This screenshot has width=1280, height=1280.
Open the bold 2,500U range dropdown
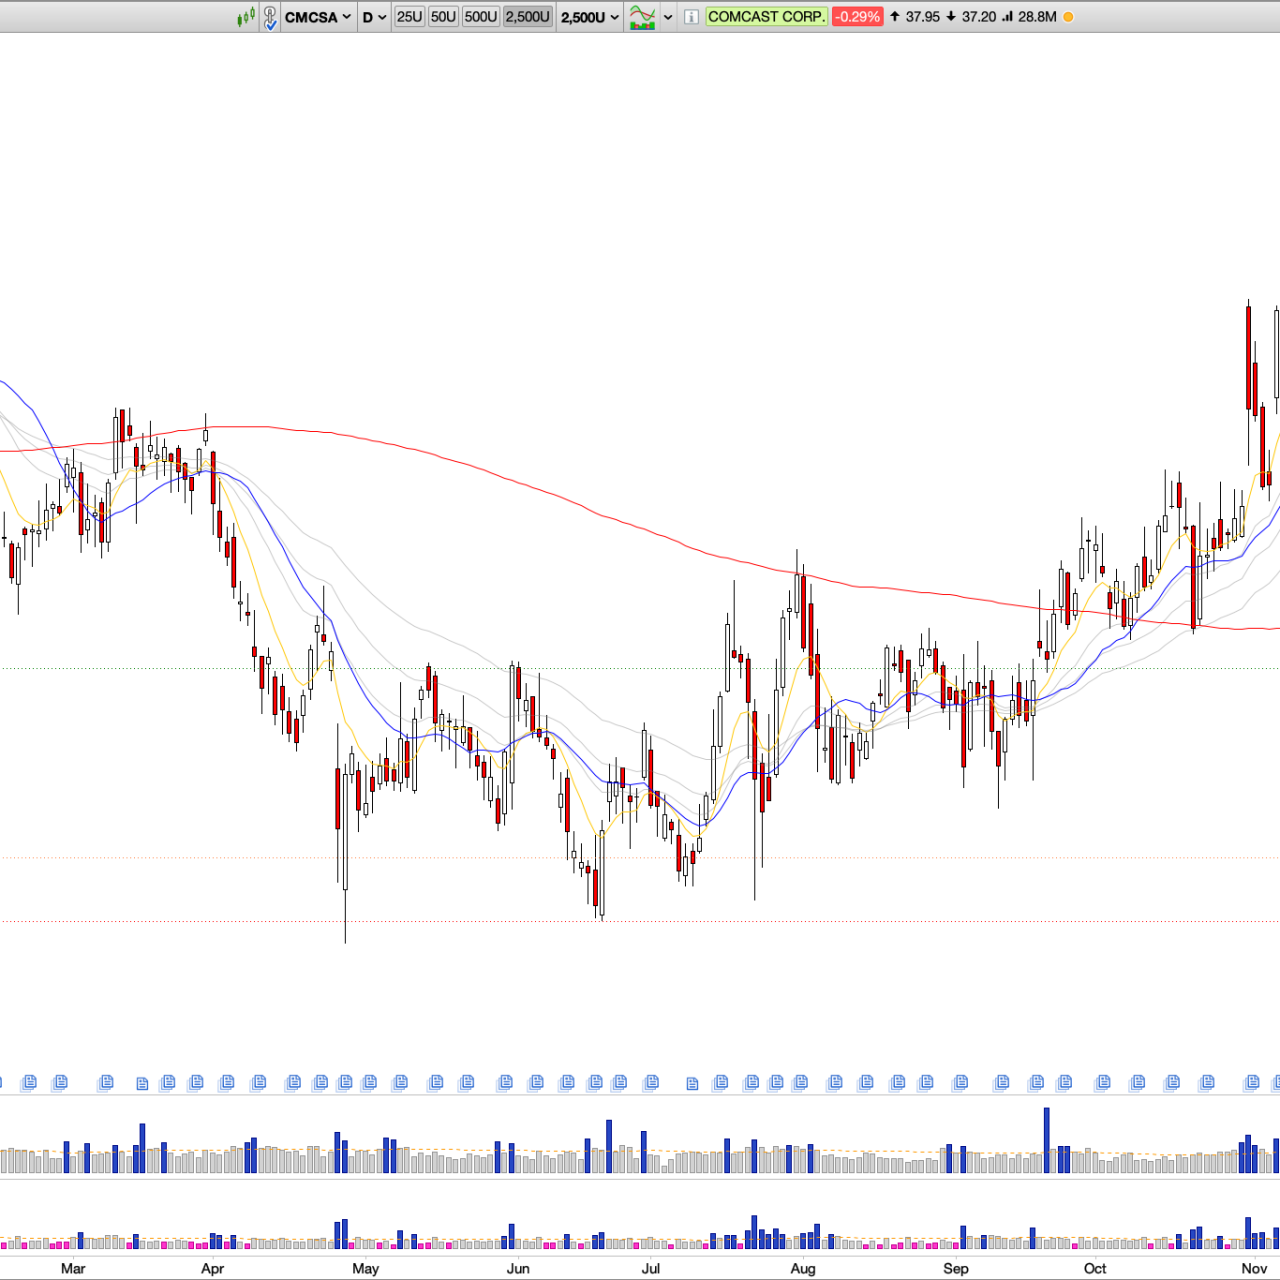(x=590, y=17)
